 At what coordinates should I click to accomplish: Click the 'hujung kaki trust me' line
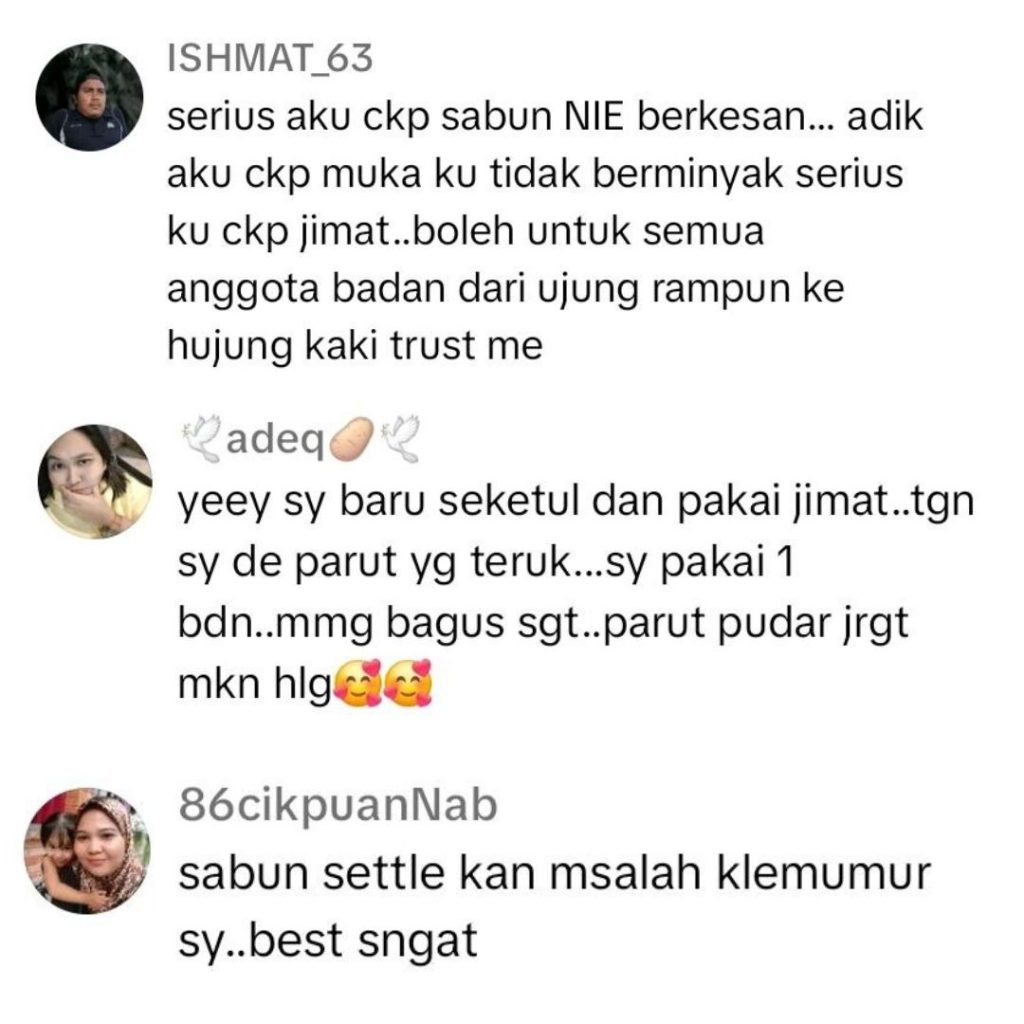pos(355,345)
